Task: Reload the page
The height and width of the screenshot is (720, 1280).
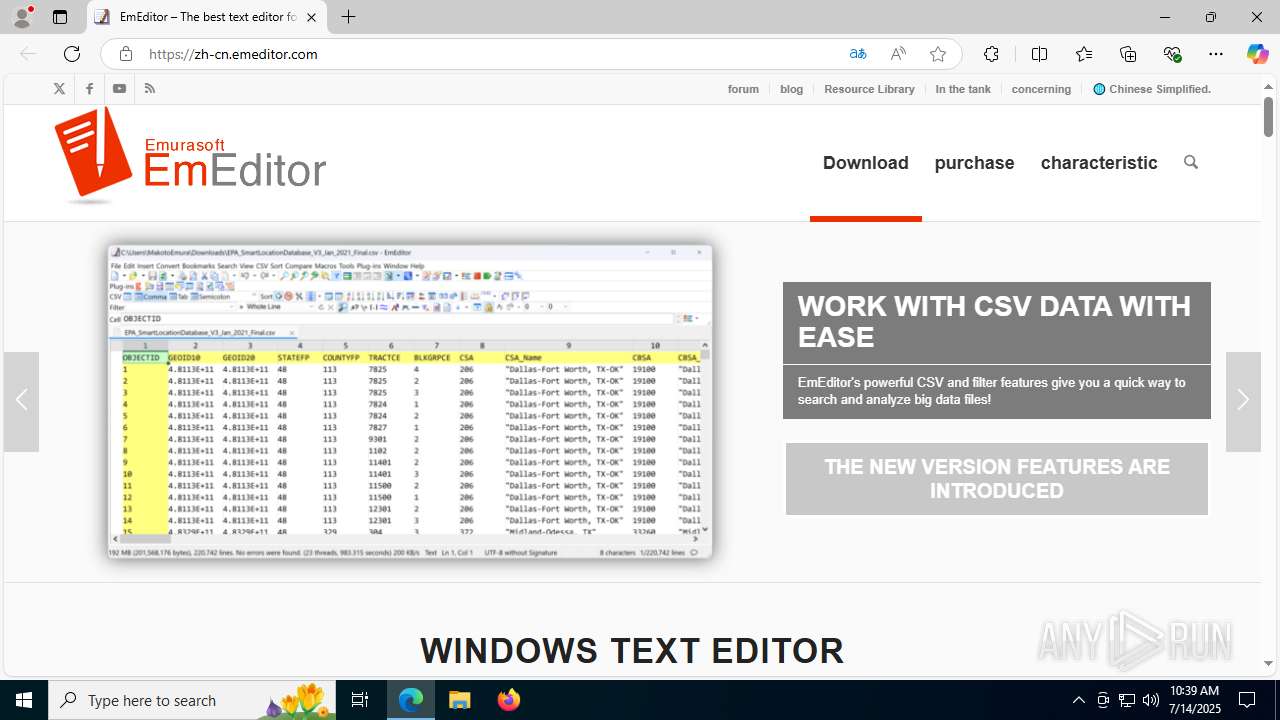Action: click(x=72, y=54)
